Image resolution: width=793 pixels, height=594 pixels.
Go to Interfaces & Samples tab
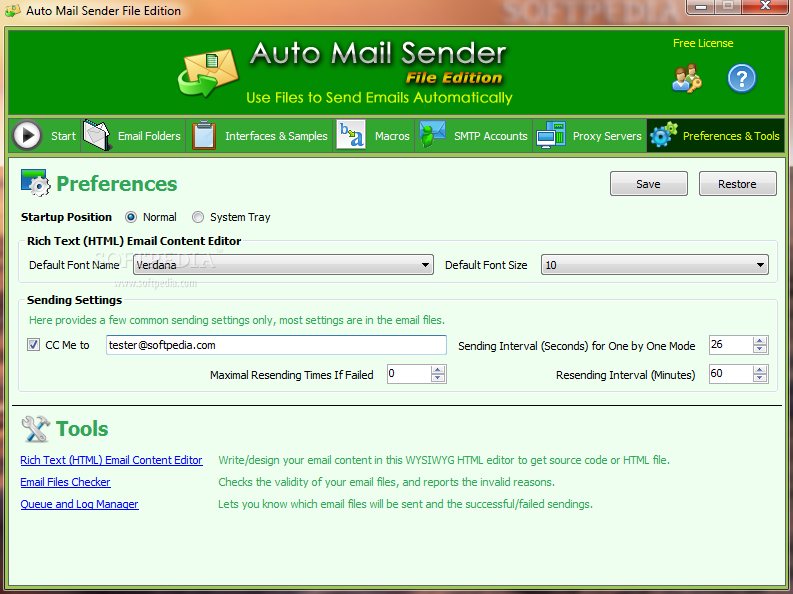click(259, 135)
